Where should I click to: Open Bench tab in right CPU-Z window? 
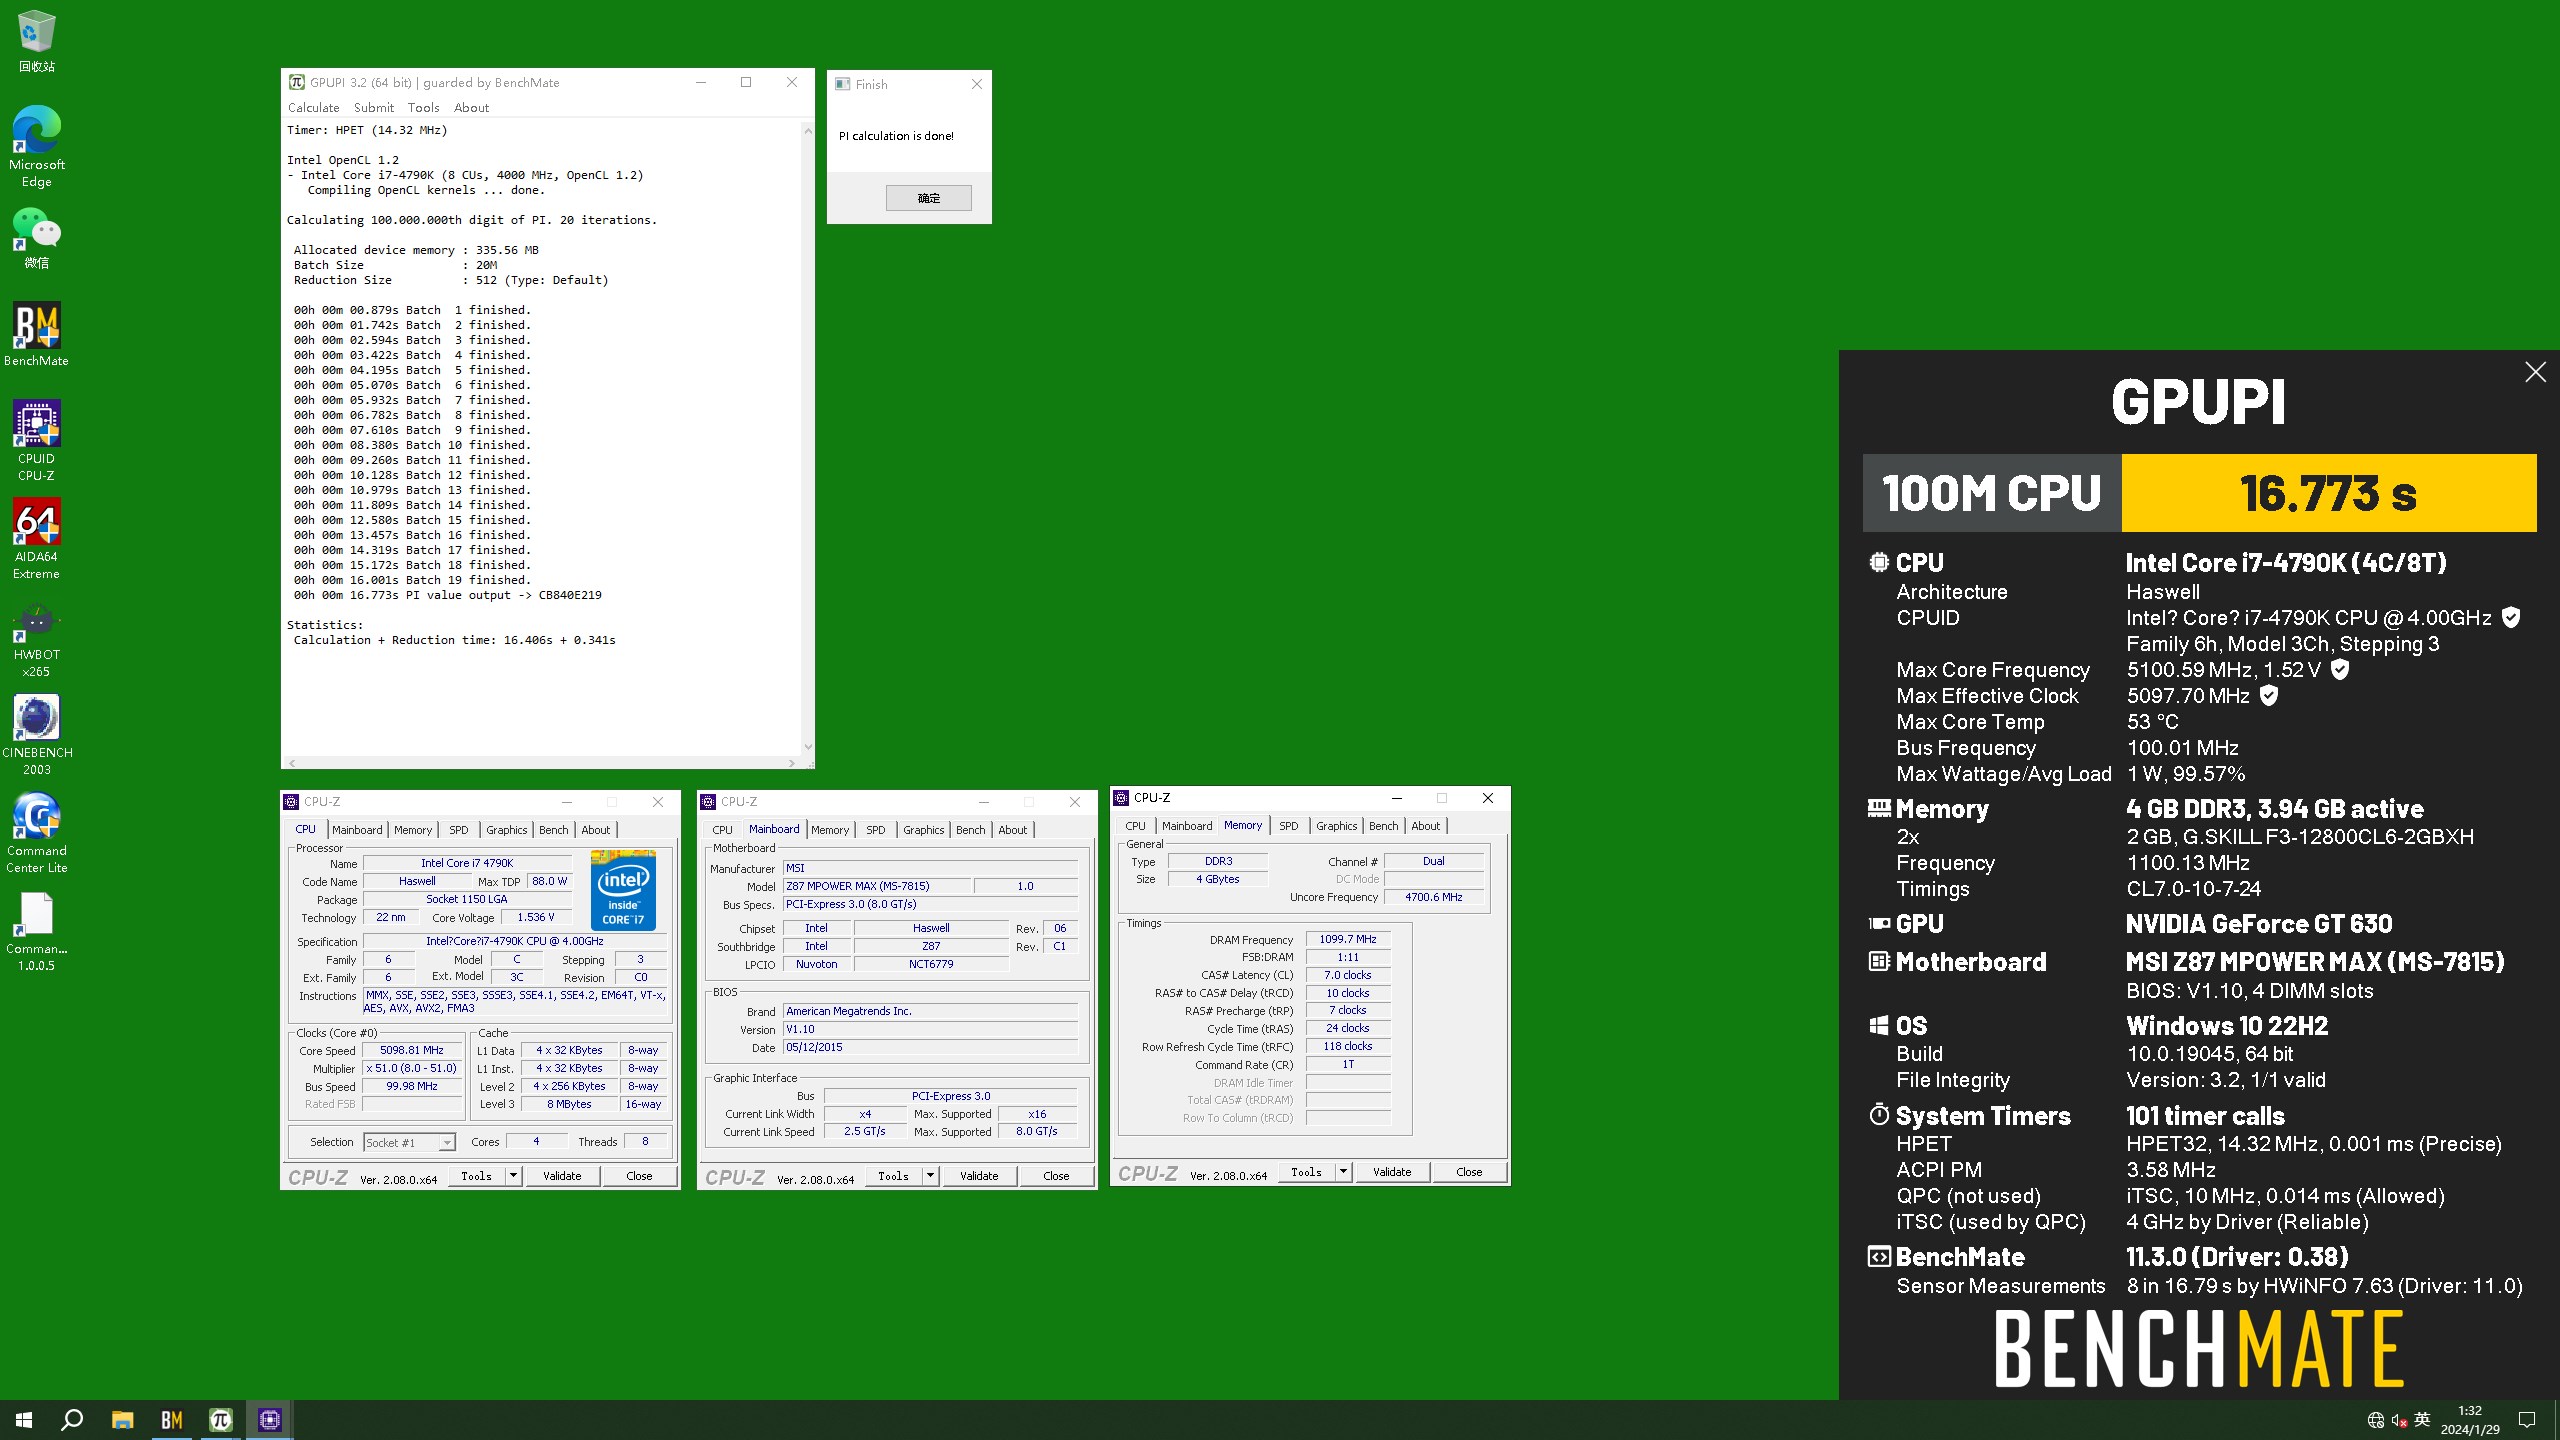[x=1383, y=826]
